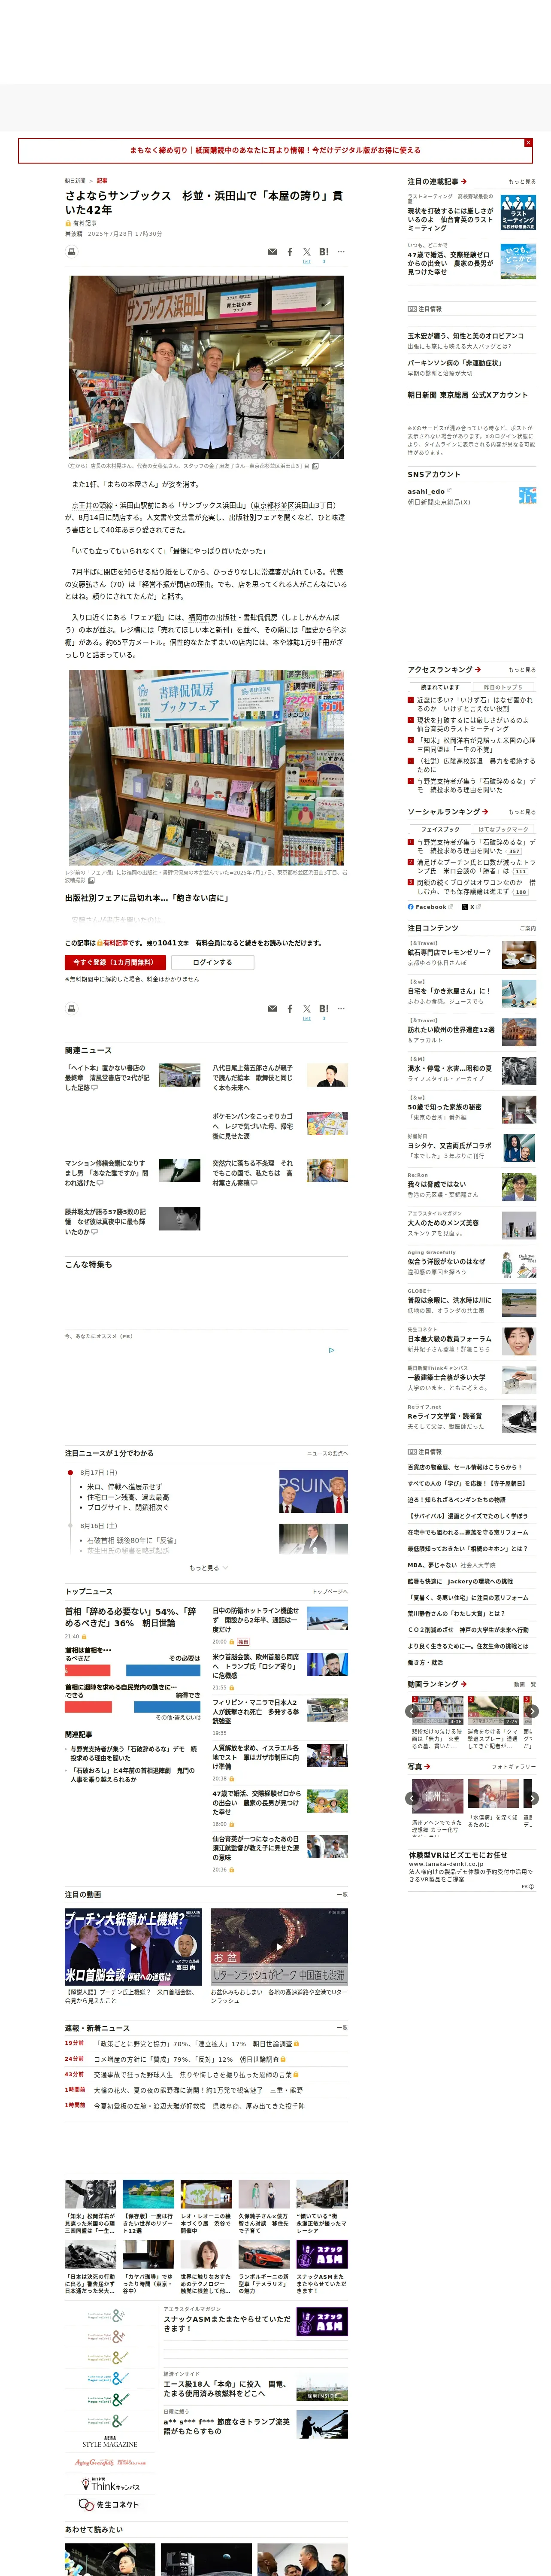
Task: Go to the previous item in the 動画ランキング carousel
Action: point(411,1711)
